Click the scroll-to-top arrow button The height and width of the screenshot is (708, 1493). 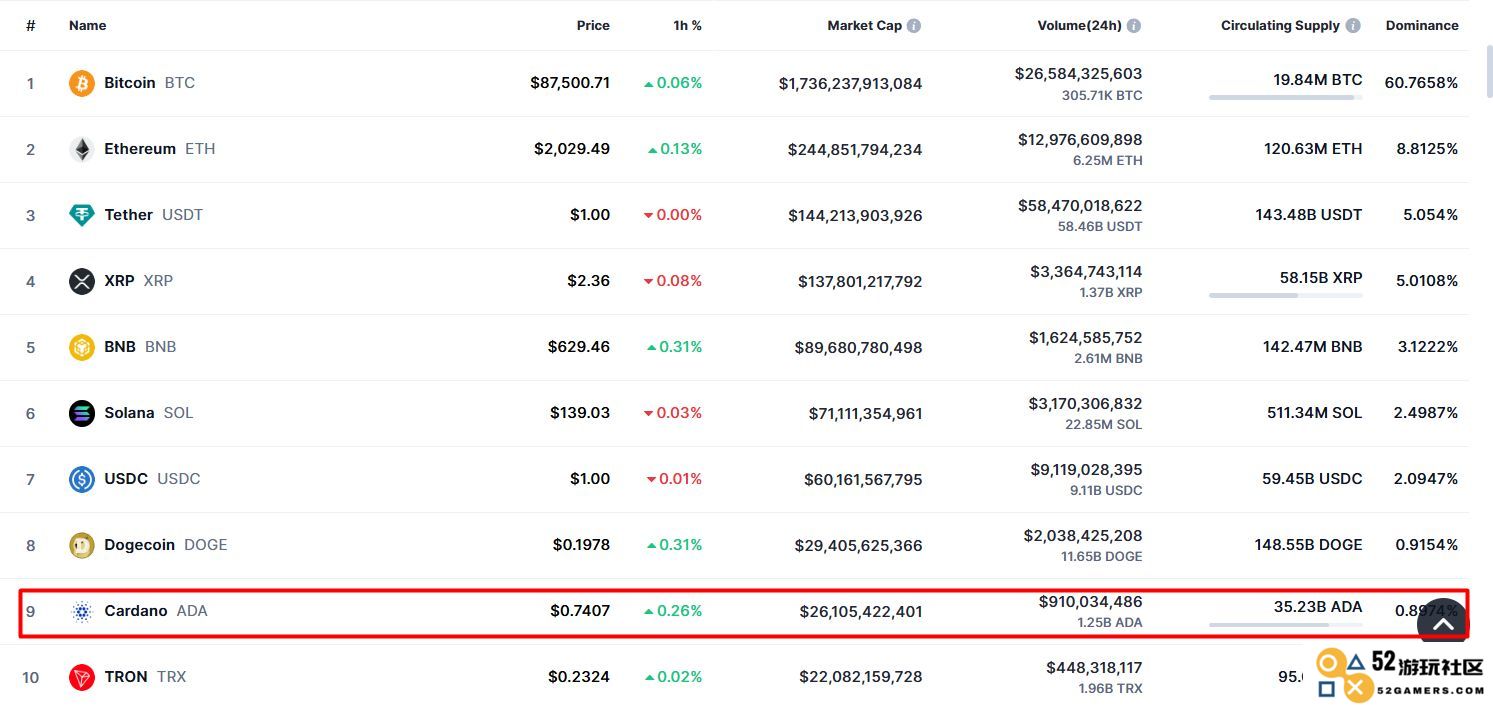tap(1442, 623)
